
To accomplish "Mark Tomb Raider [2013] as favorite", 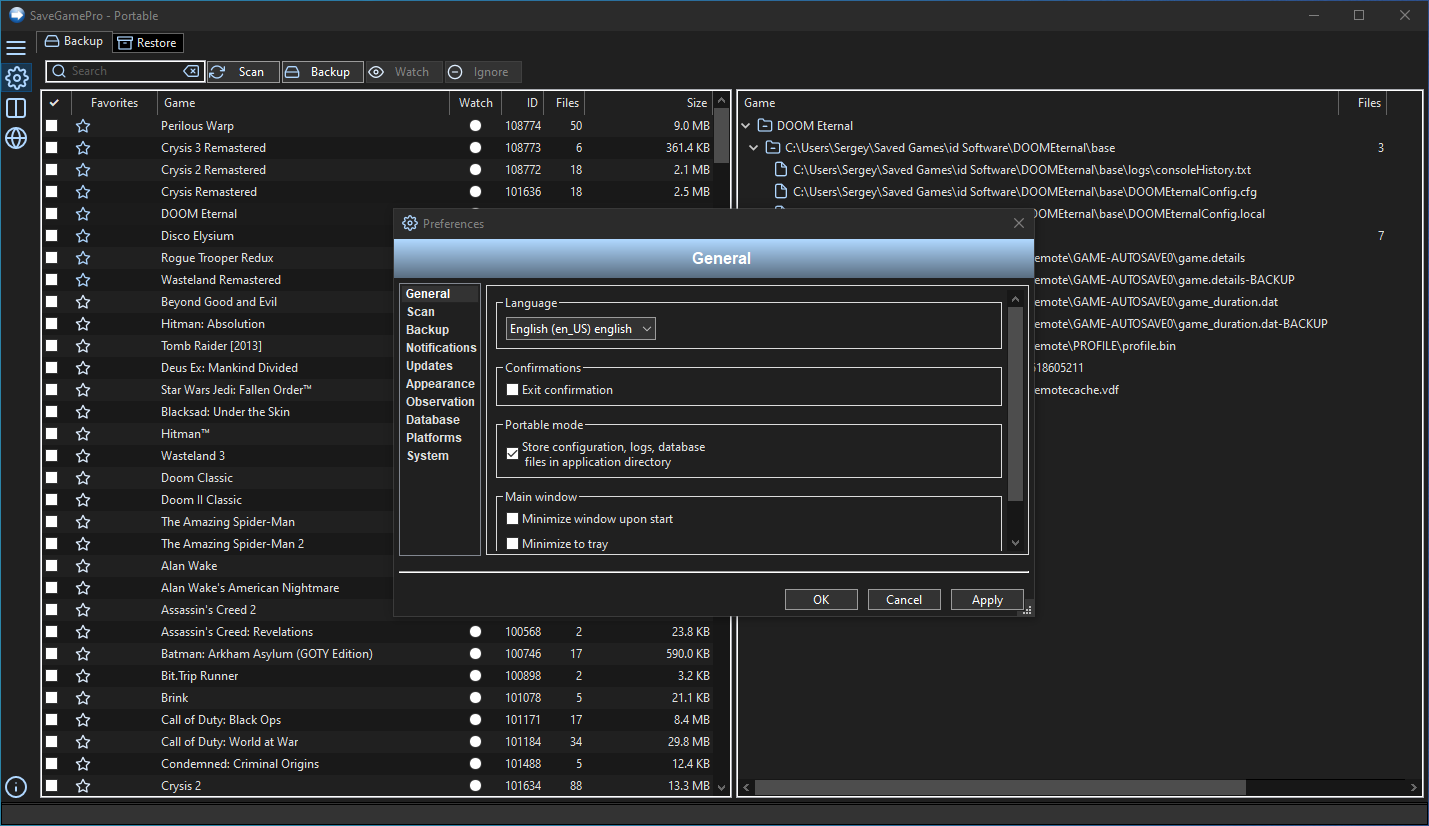I will click(x=83, y=346).
